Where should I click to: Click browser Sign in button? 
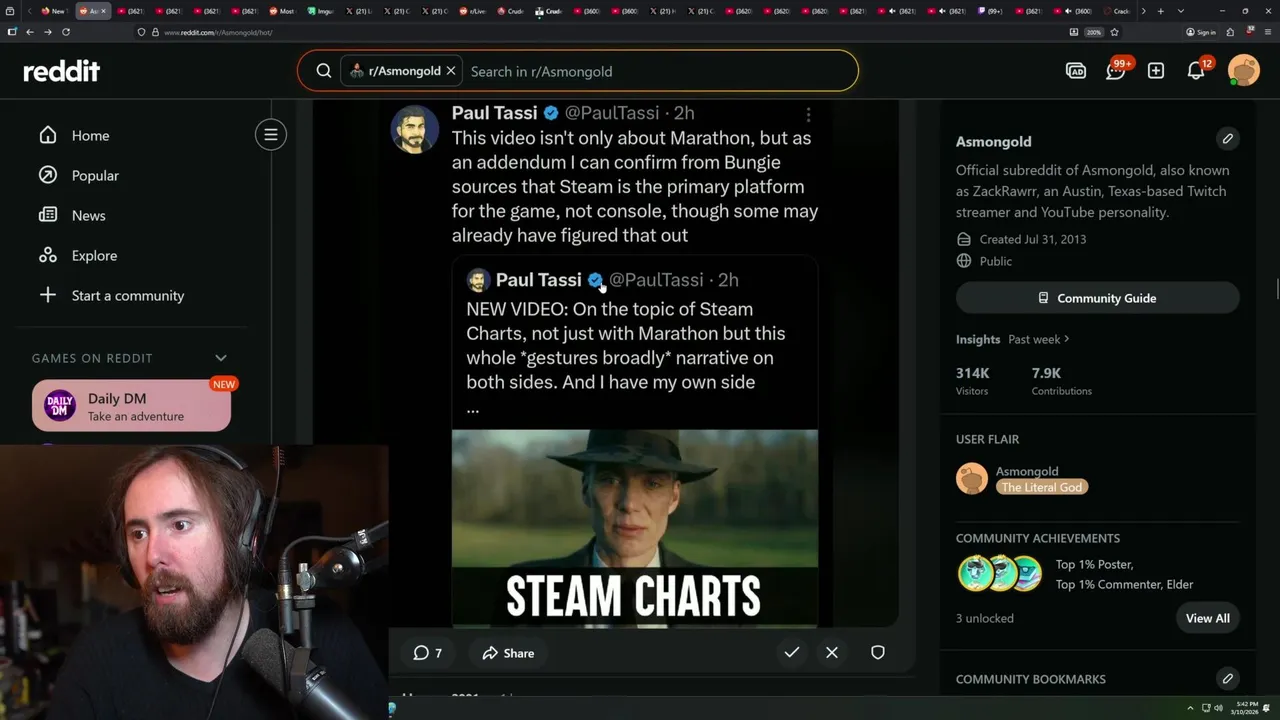click(x=1200, y=32)
